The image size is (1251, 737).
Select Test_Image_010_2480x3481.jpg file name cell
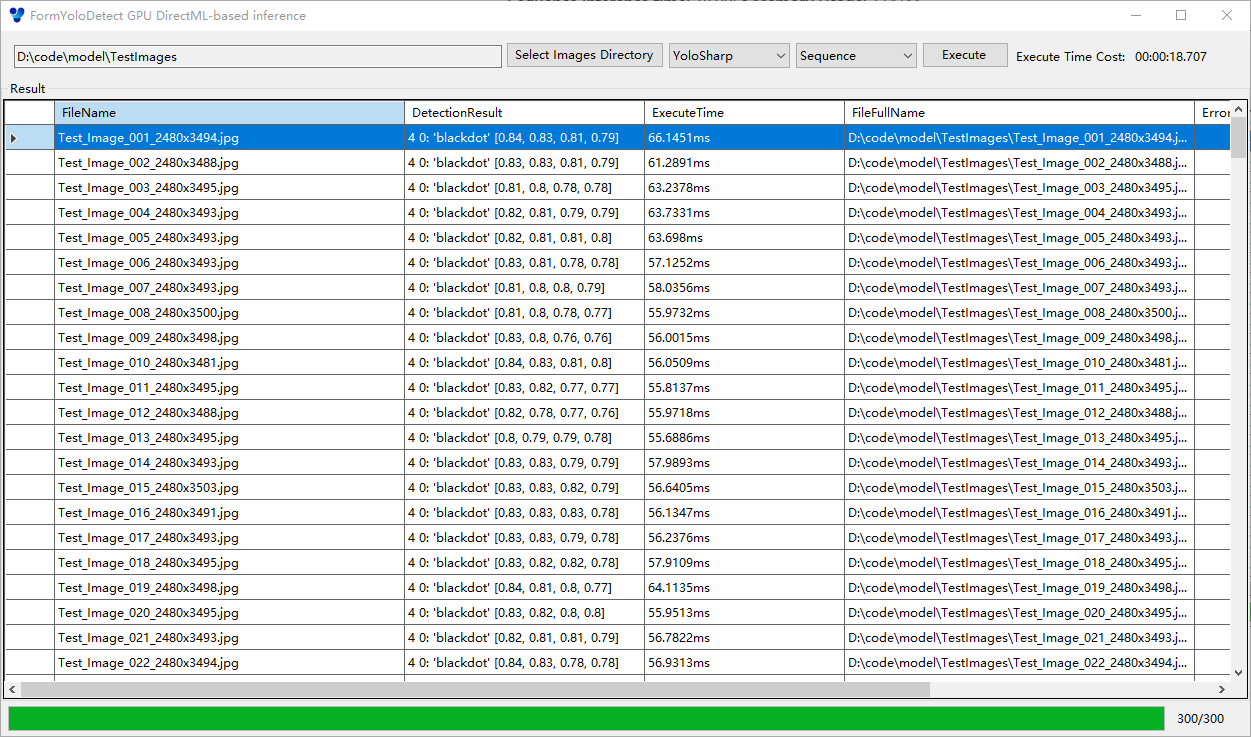[229, 363]
